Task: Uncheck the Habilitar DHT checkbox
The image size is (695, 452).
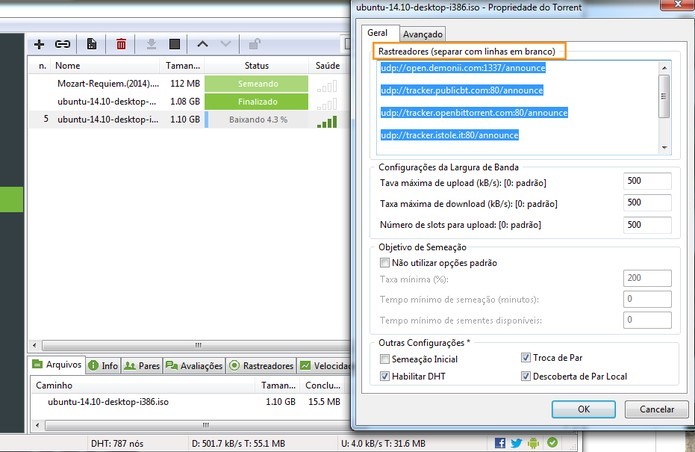Action: [384, 376]
